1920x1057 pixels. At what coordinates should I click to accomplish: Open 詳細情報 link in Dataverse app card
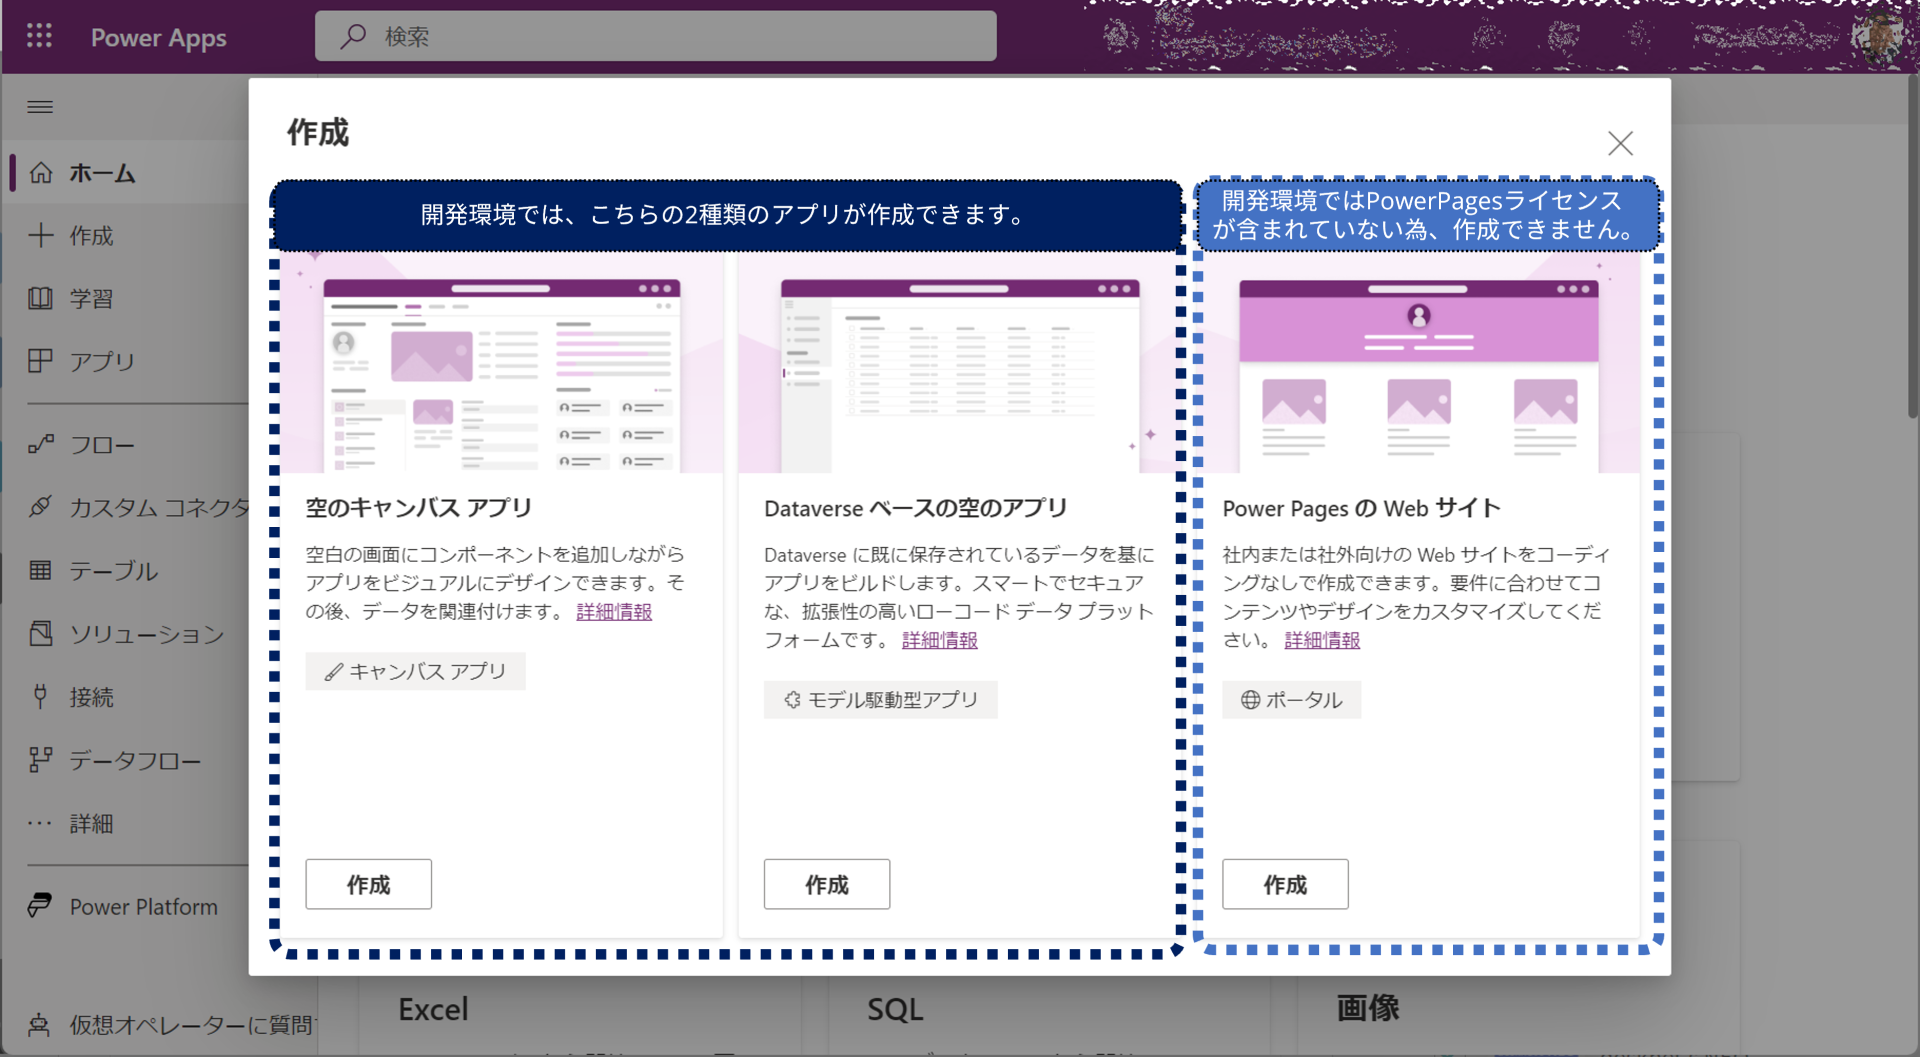point(940,640)
